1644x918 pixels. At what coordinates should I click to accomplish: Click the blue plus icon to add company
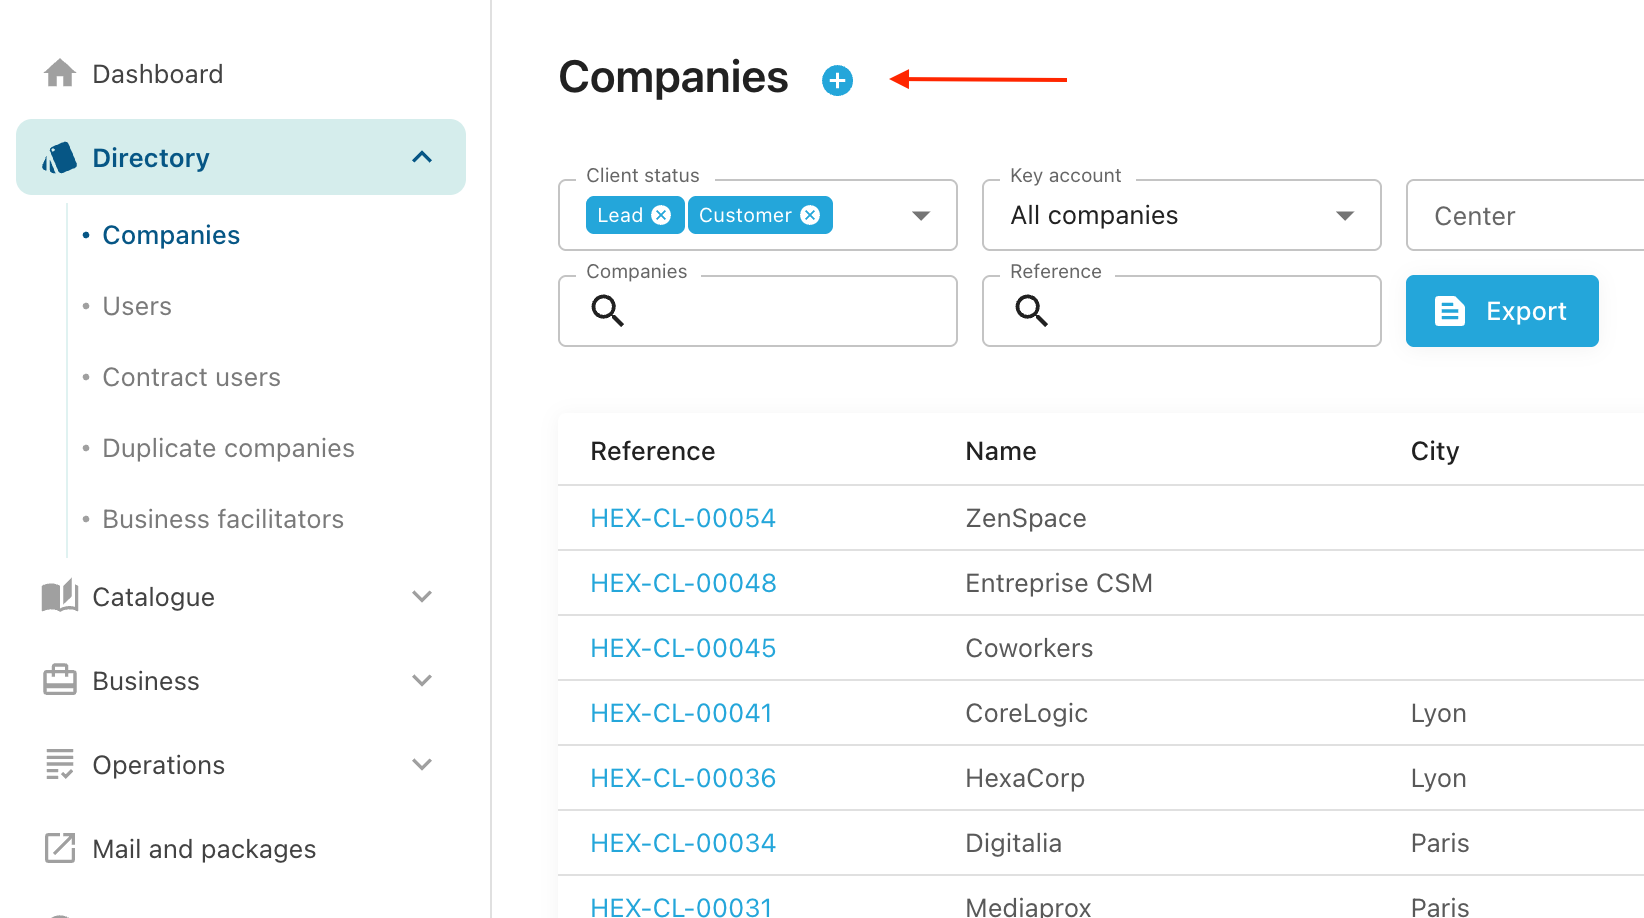point(837,80)
